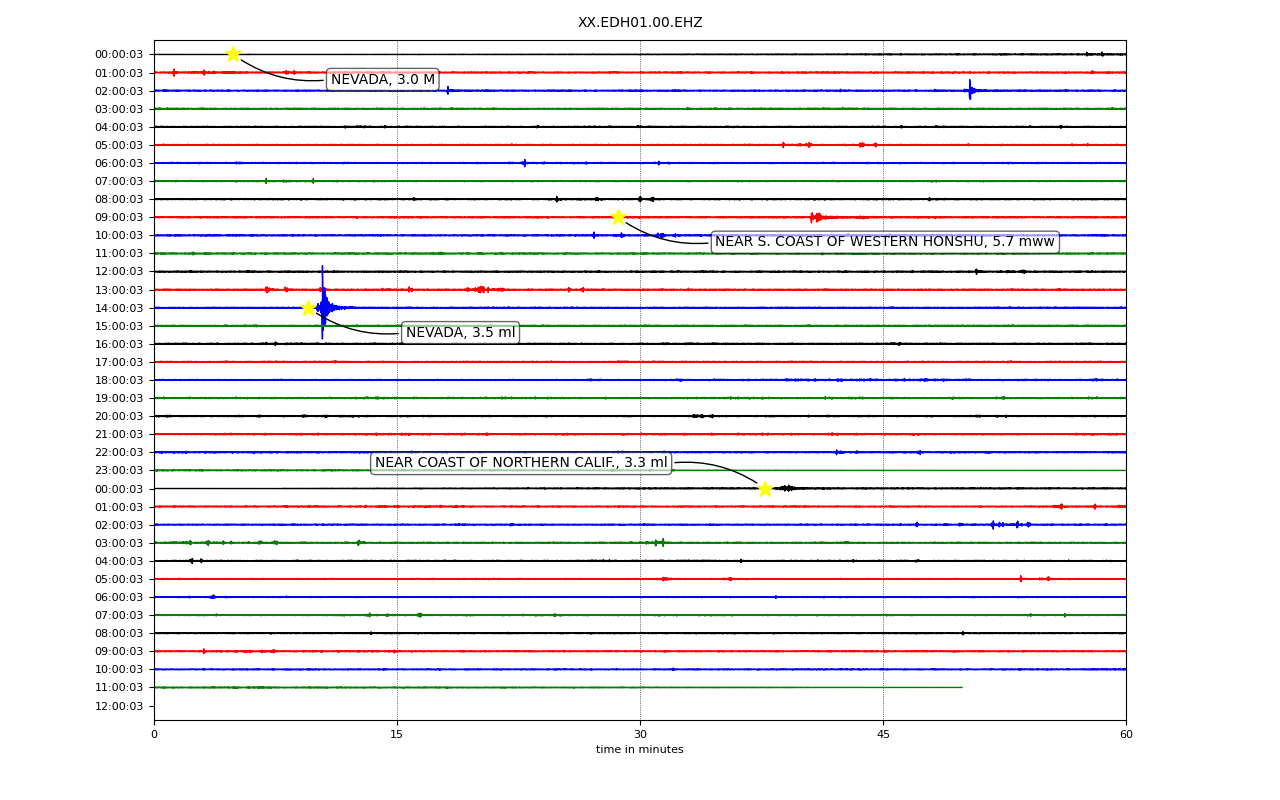Viewport: 1280px width, 800px height.
Task: Select the NEVADA, 3.0 M annotation label
Action: pos(383,80)
